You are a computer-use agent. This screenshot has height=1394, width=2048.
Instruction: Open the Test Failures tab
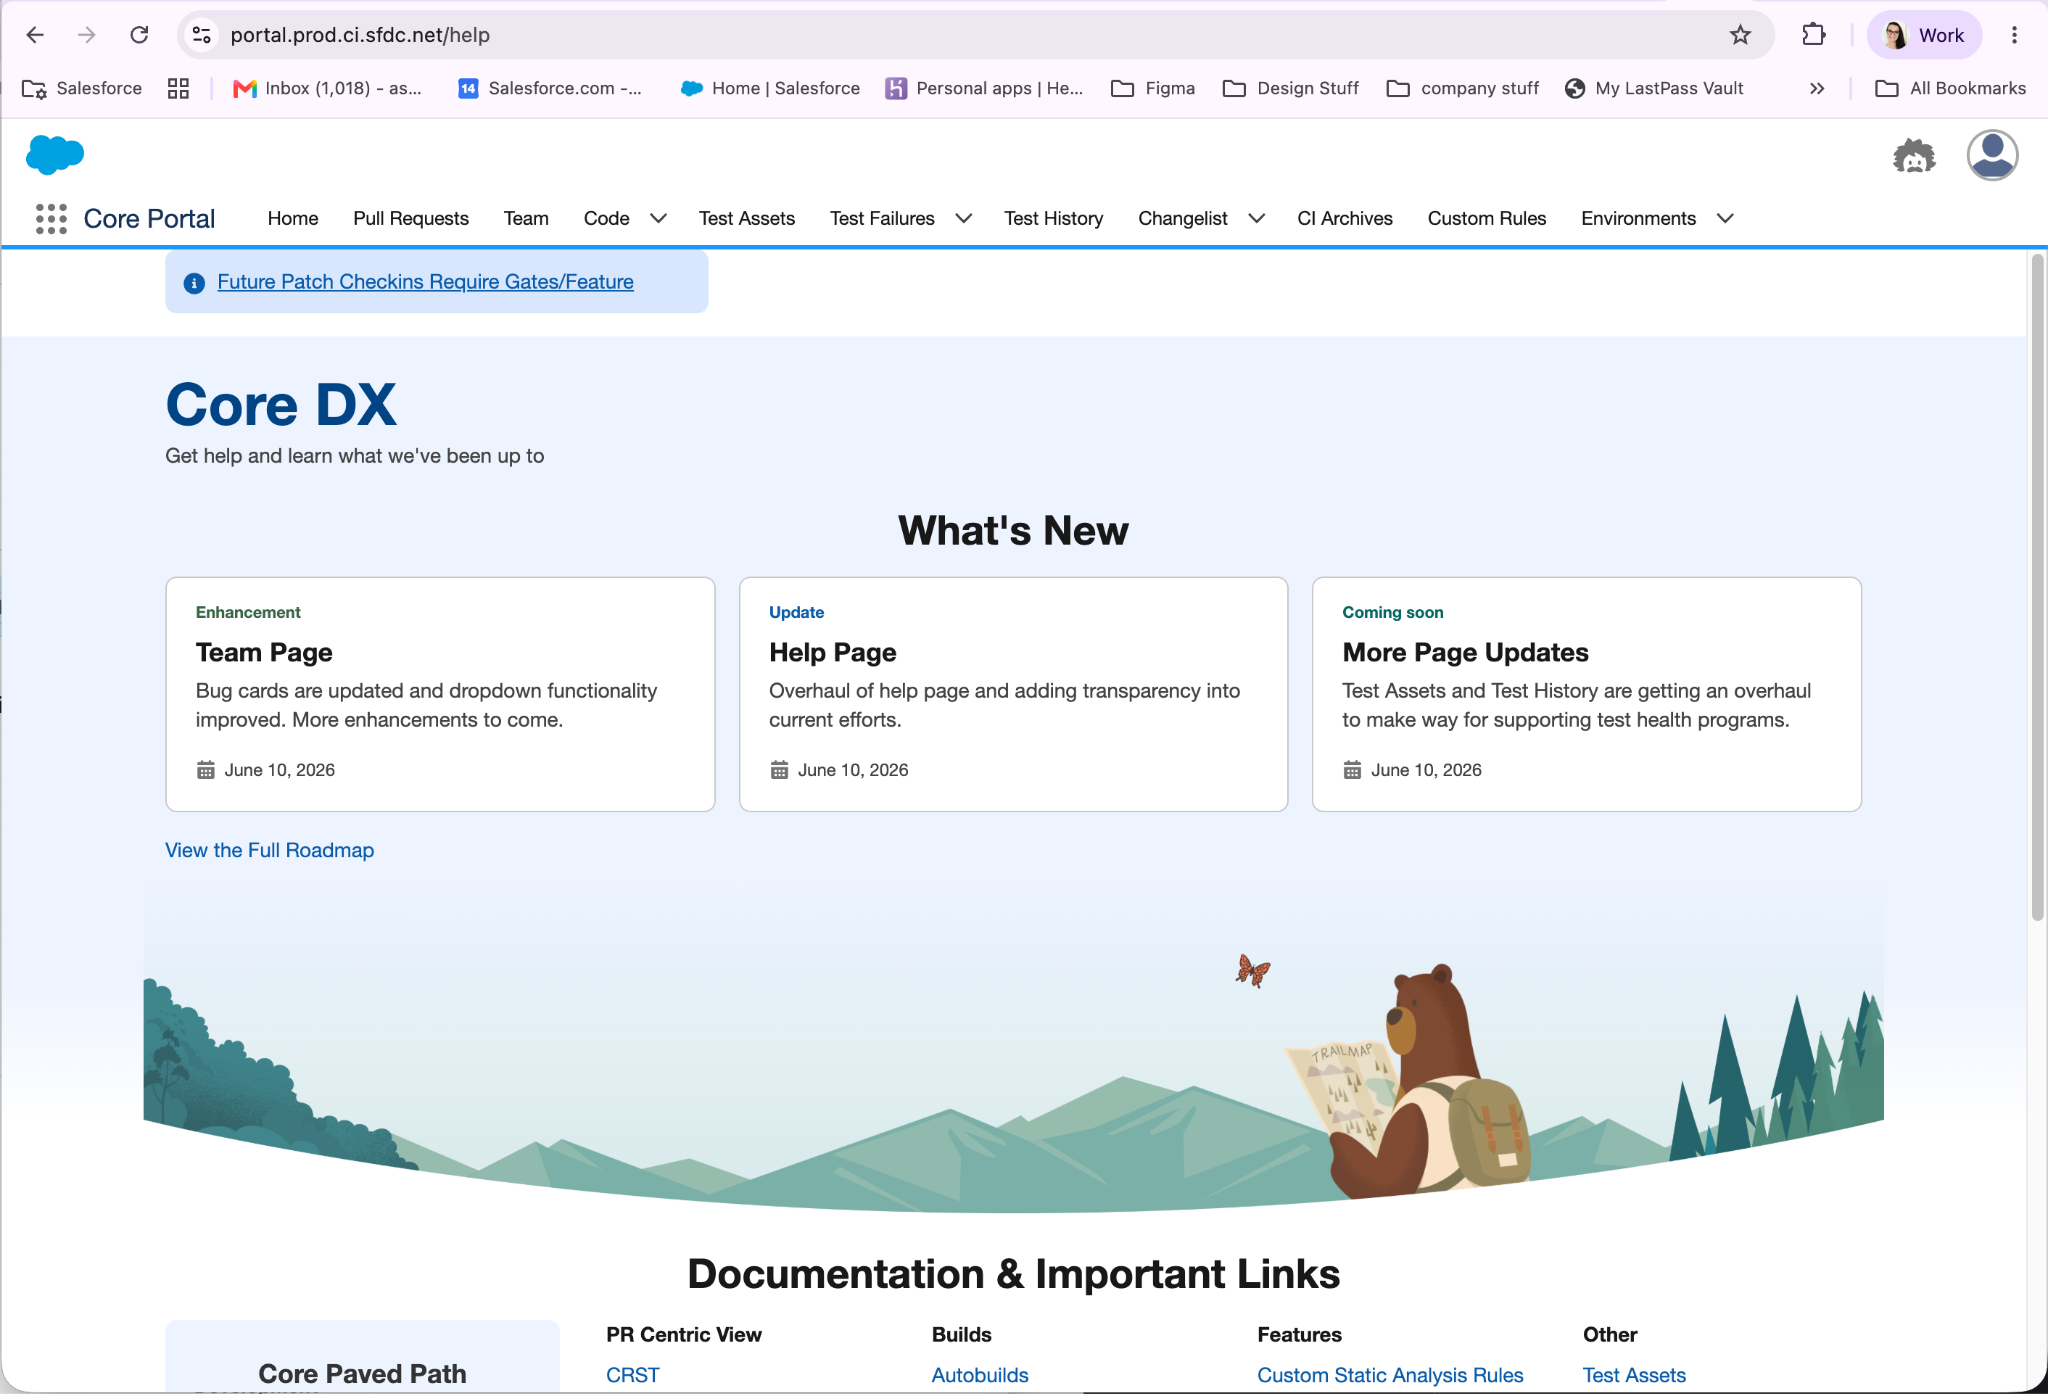point(882,218)
